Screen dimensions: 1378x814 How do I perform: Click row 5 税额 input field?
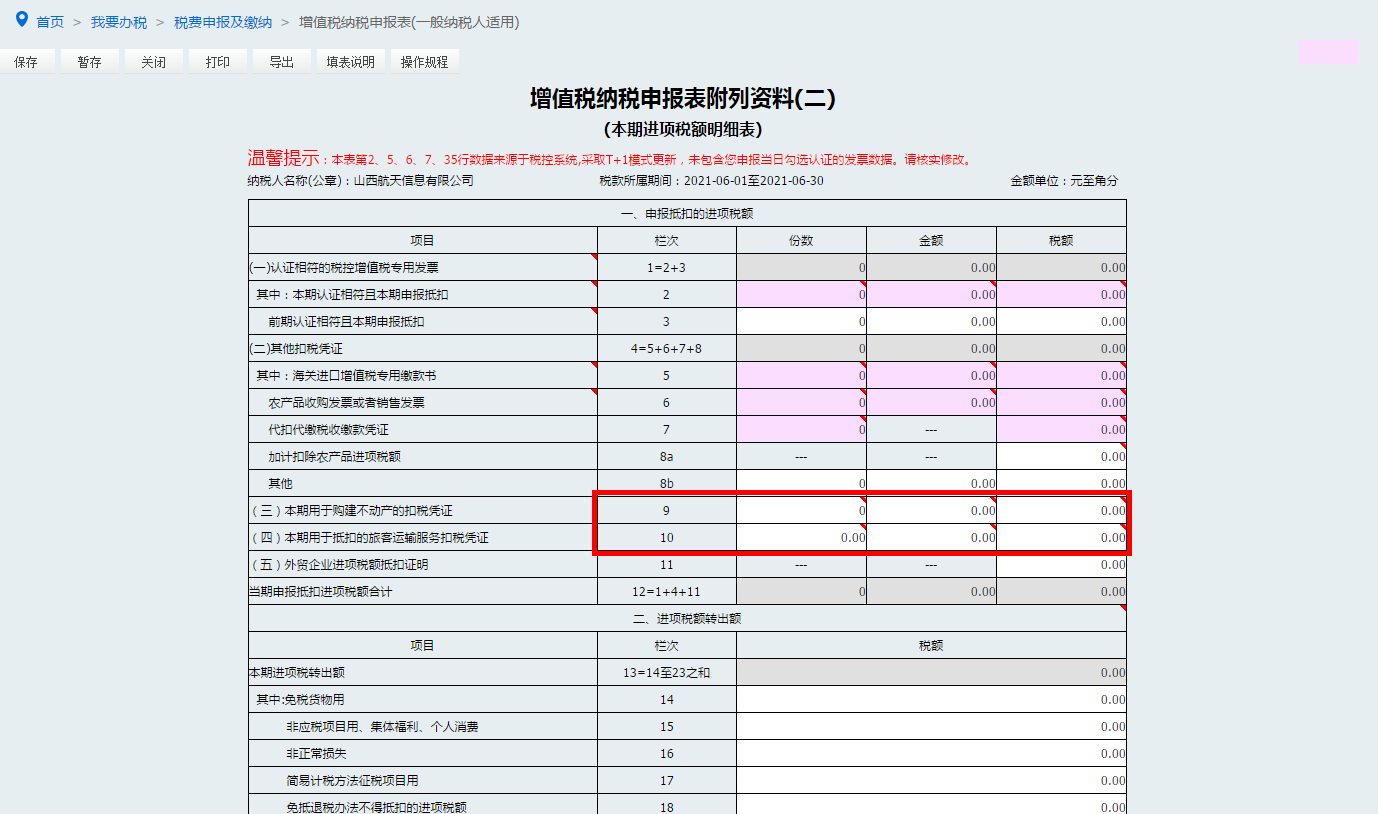point(1061,376)
